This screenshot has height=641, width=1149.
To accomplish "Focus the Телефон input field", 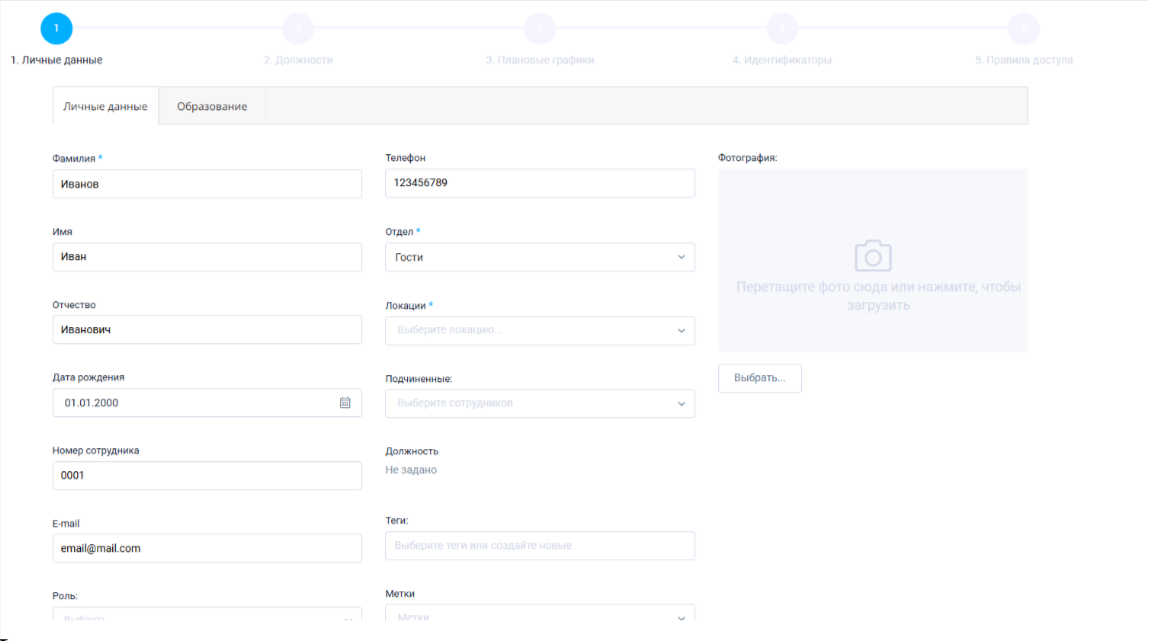I will pyautogui.click(x=539, y=183).
